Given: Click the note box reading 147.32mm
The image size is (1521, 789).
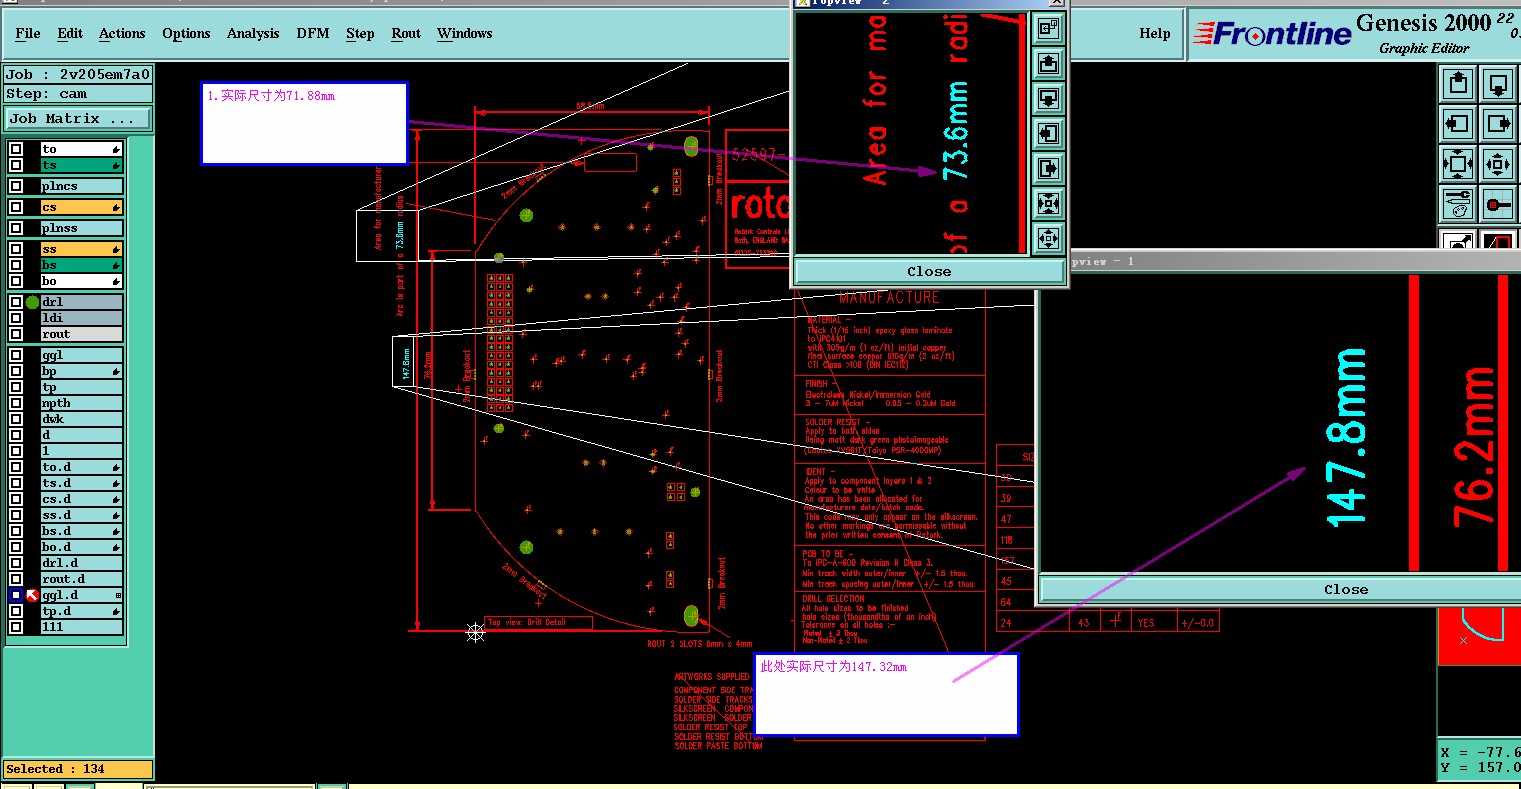Looking at the screenshot, I should [886, 694].
